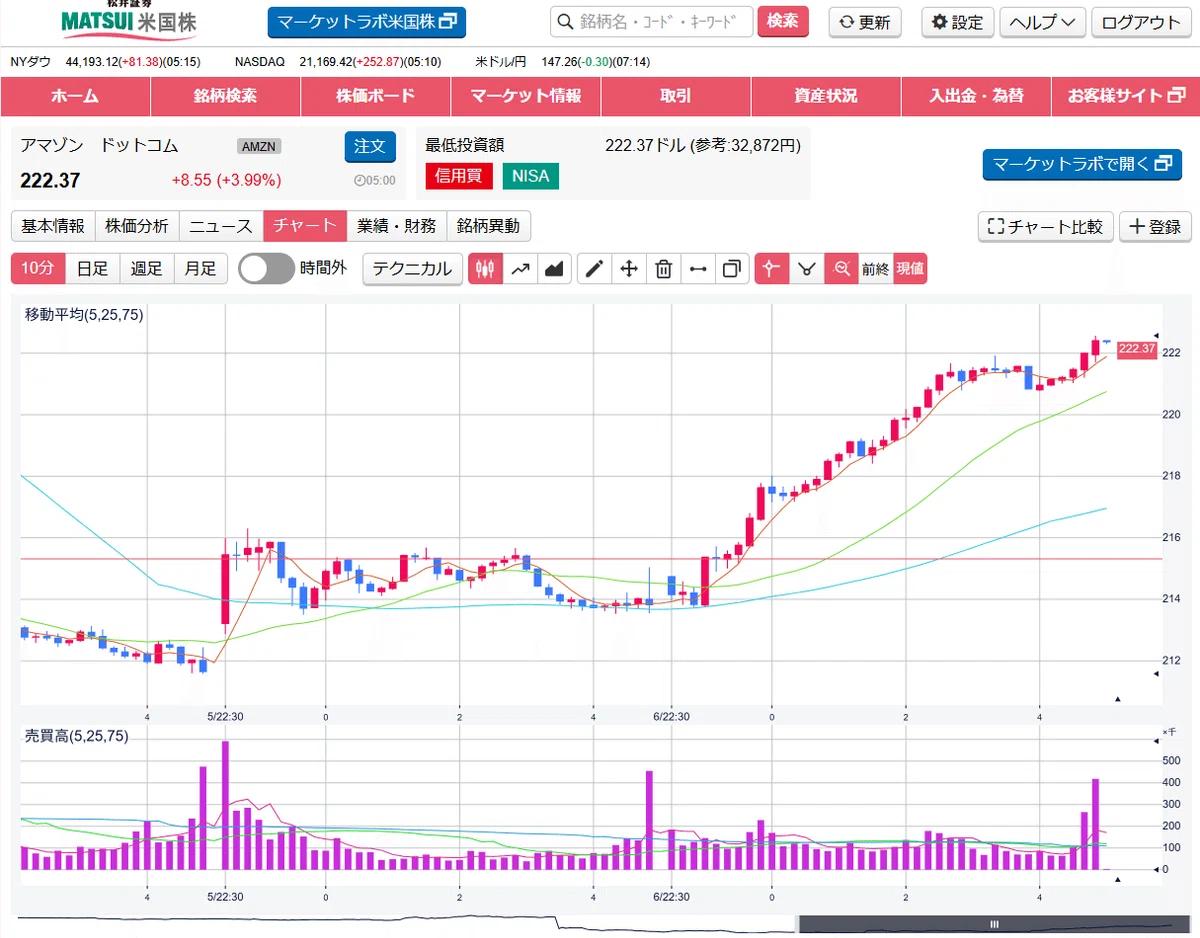Select the move (four-arrow) tool

pos(629,269)
